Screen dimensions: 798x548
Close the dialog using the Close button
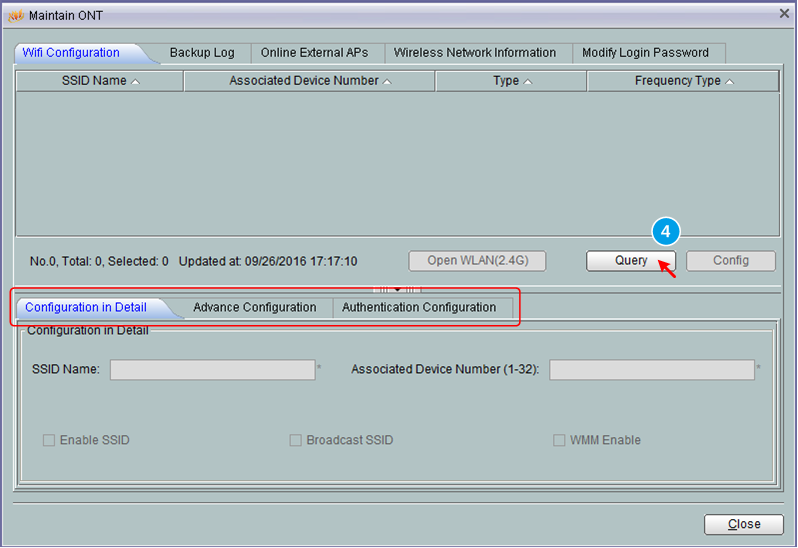click(x=743, y=524)
